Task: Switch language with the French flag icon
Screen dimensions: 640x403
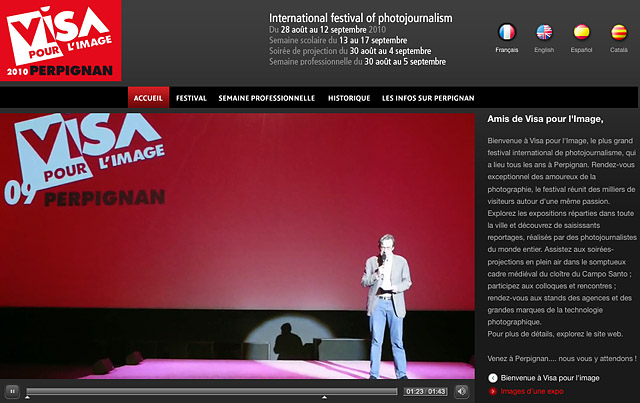Action: [x=507, y=32]
